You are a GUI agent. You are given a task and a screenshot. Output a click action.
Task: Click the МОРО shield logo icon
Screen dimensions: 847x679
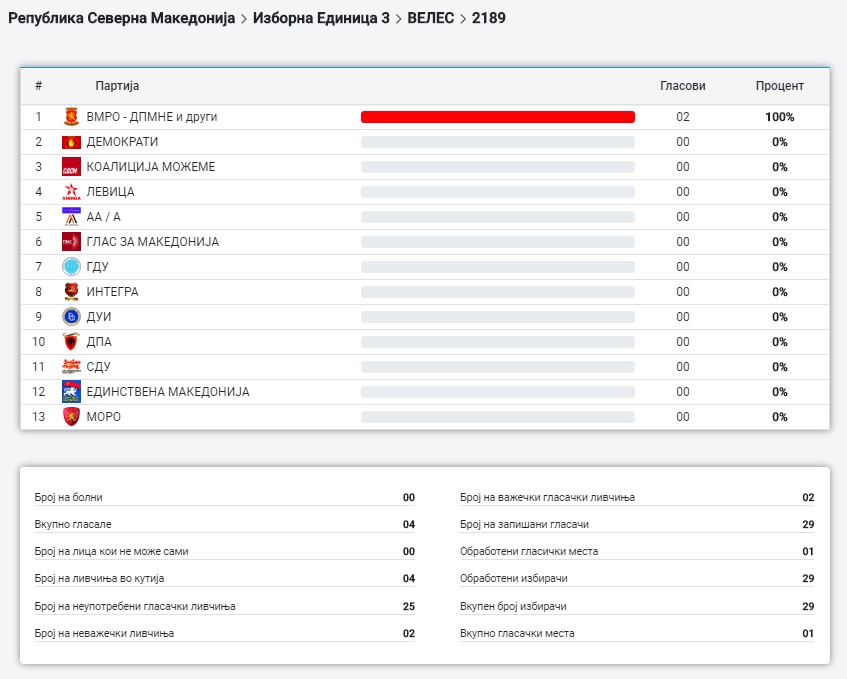point(71,417)
